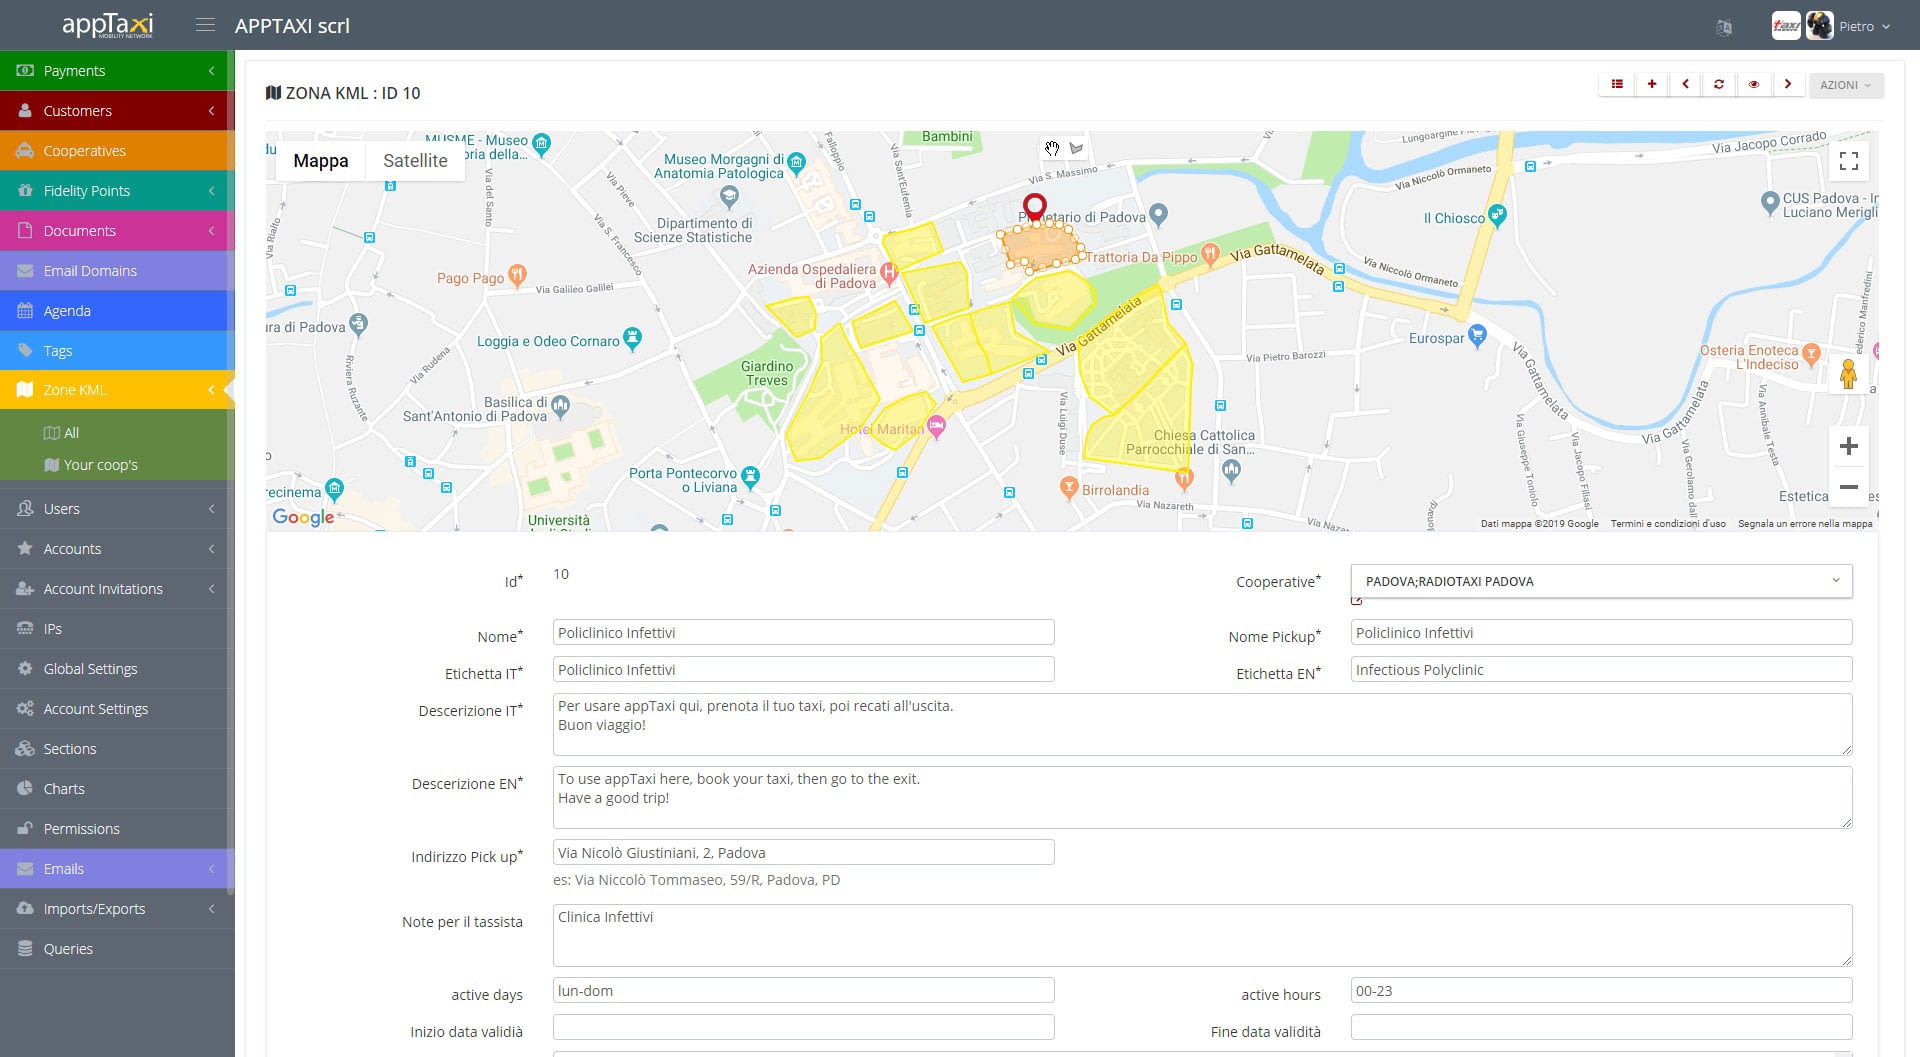
Task: Select the hand pan tool on map
Action: (x=1052, y=148)
